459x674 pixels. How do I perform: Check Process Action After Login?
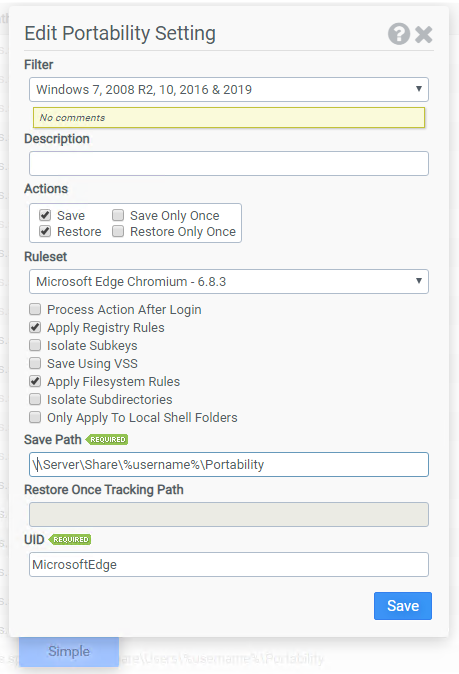(x=35, y=309)
